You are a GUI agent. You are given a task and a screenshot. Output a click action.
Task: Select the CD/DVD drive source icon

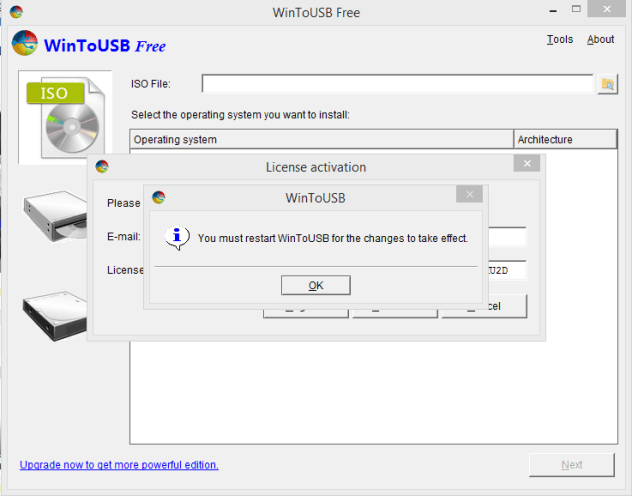click(x=55, y=216)
